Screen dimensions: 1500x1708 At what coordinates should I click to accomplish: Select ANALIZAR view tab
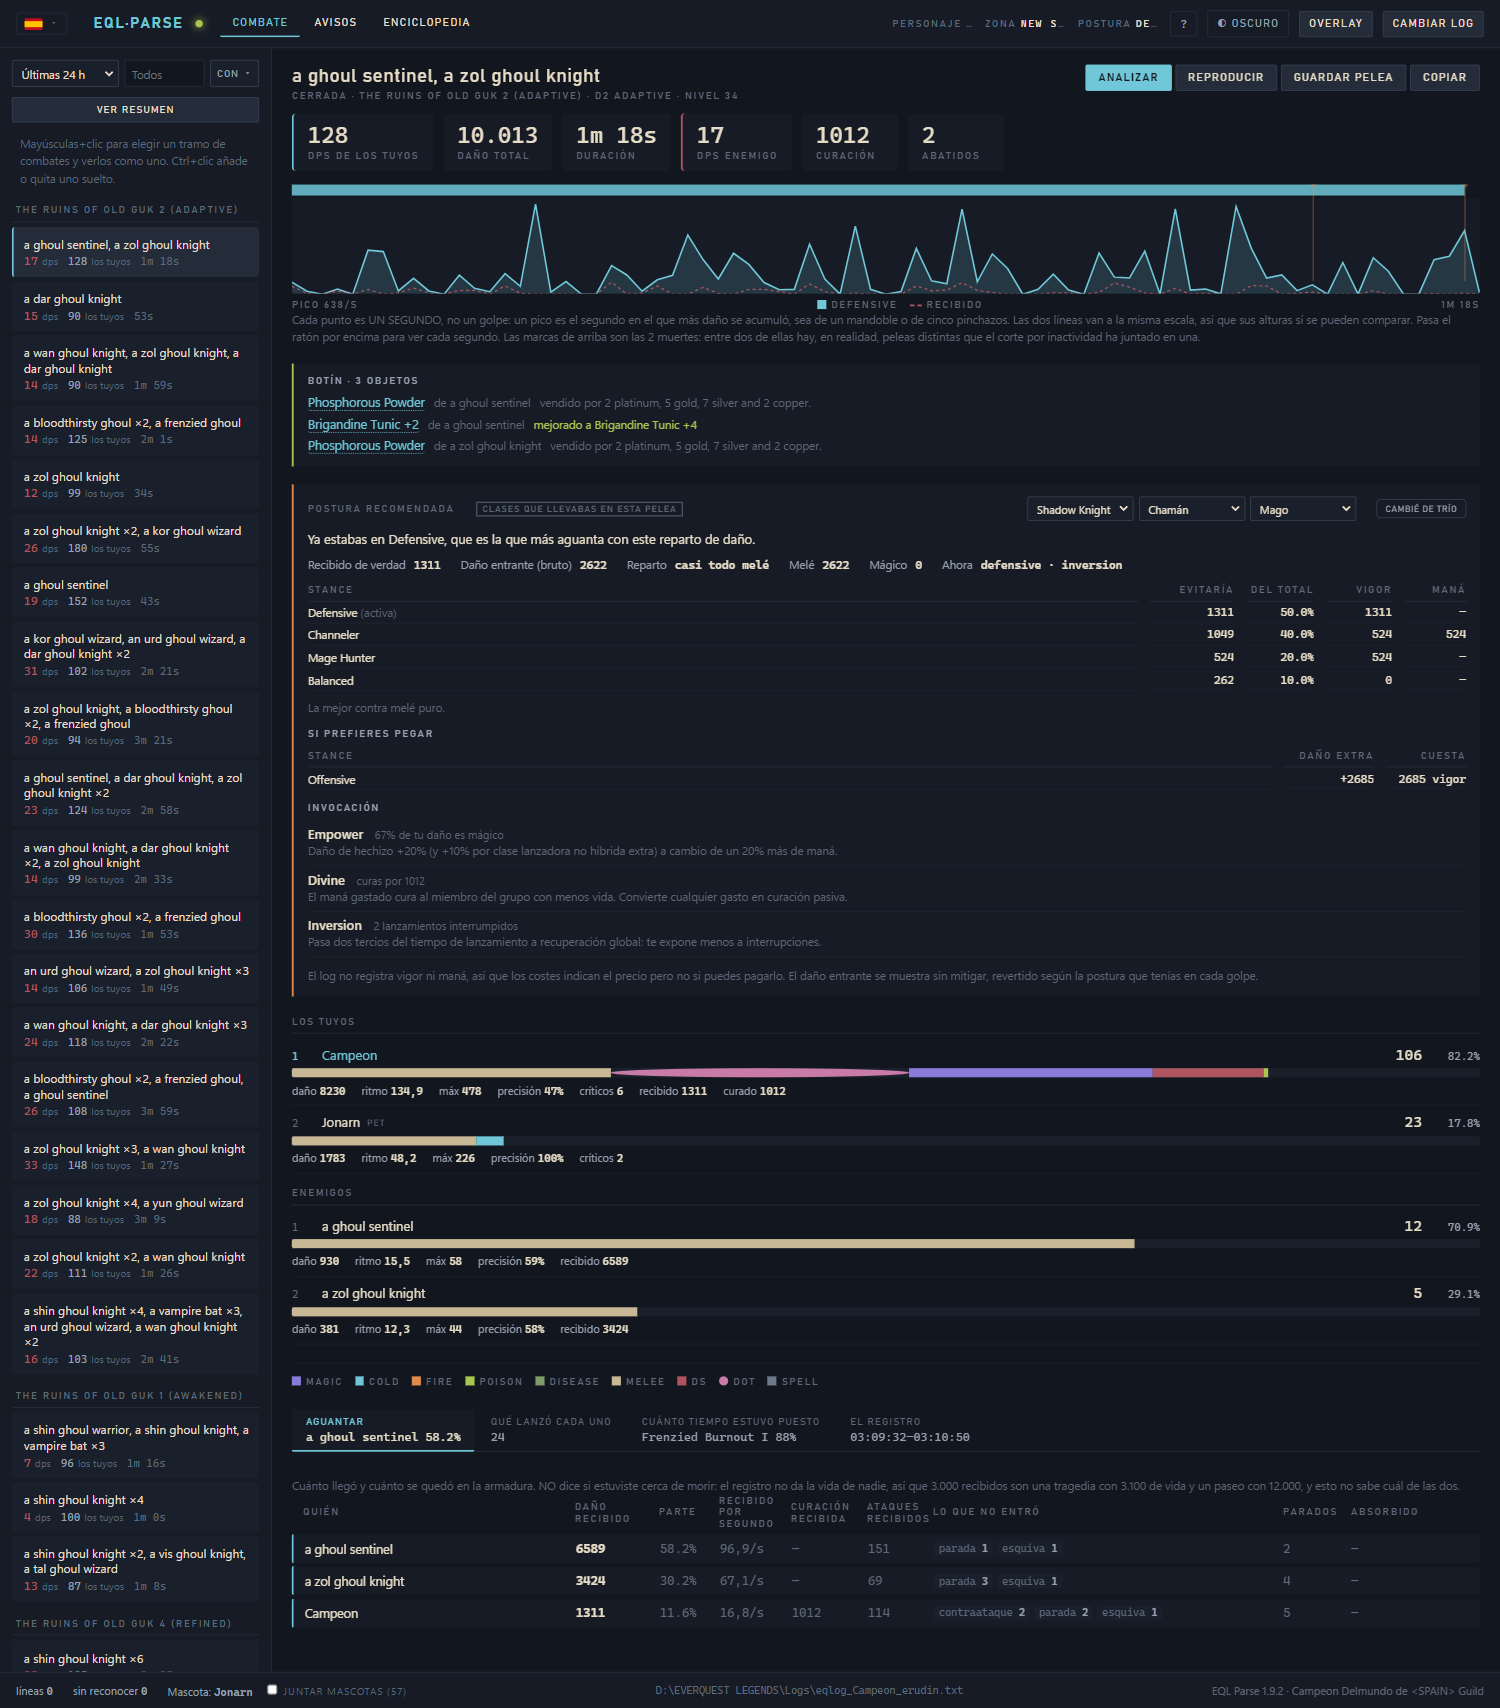pos(1128,77)
